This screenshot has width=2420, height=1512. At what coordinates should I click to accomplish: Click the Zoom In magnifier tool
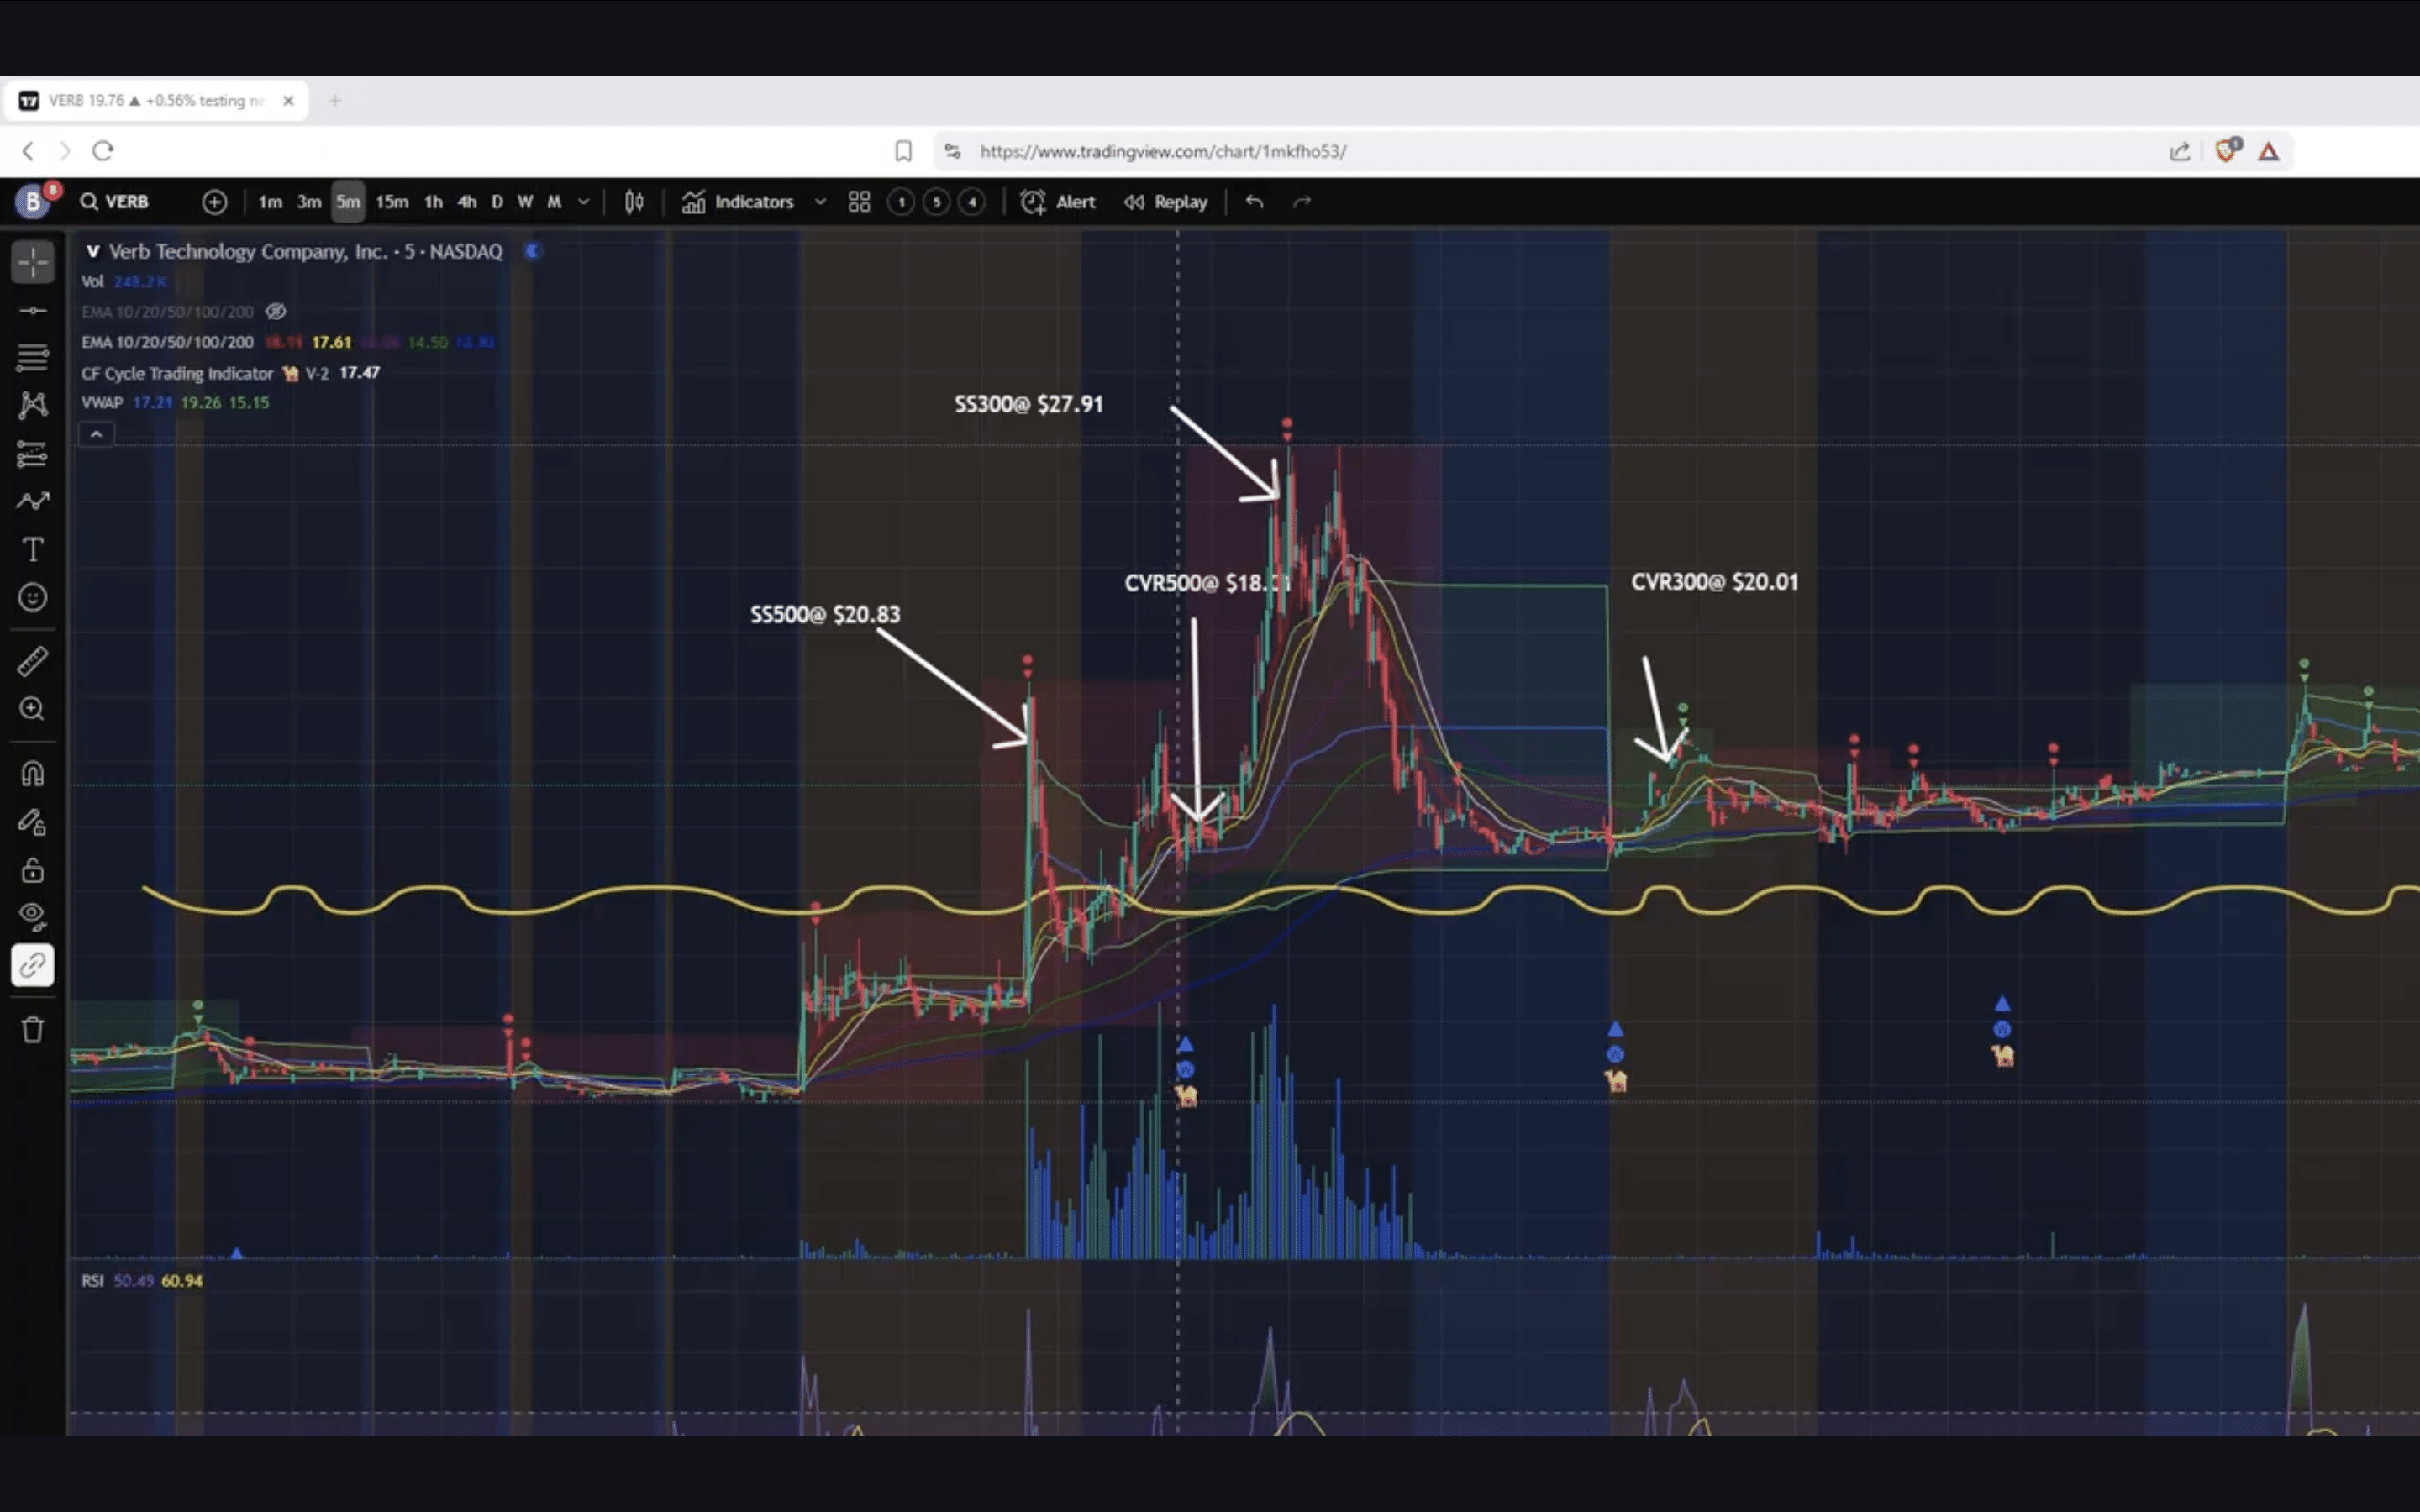[33, 709]
